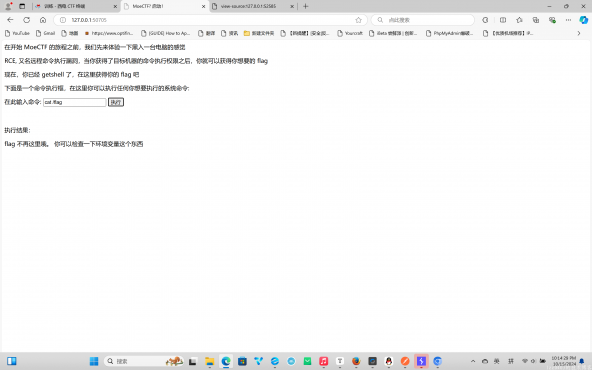Open the optifine https bookmark
The height and width of the screenshot is (370, 592).
pos(109,33)
